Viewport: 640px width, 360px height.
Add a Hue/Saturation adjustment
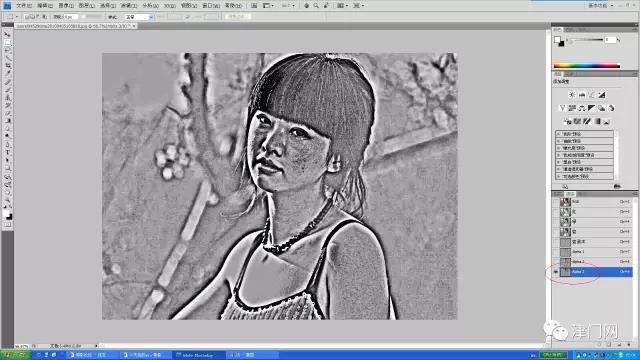[x=572, y=108]
